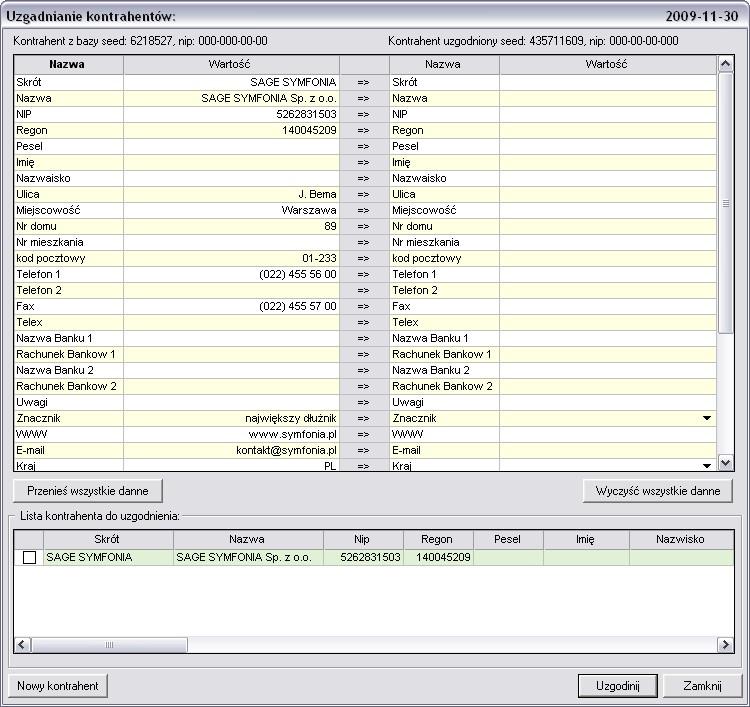Image resolution: width=750 pixels, height=707 pixels.
Task: Click the left Wartość column header
Action: (232, 64)
